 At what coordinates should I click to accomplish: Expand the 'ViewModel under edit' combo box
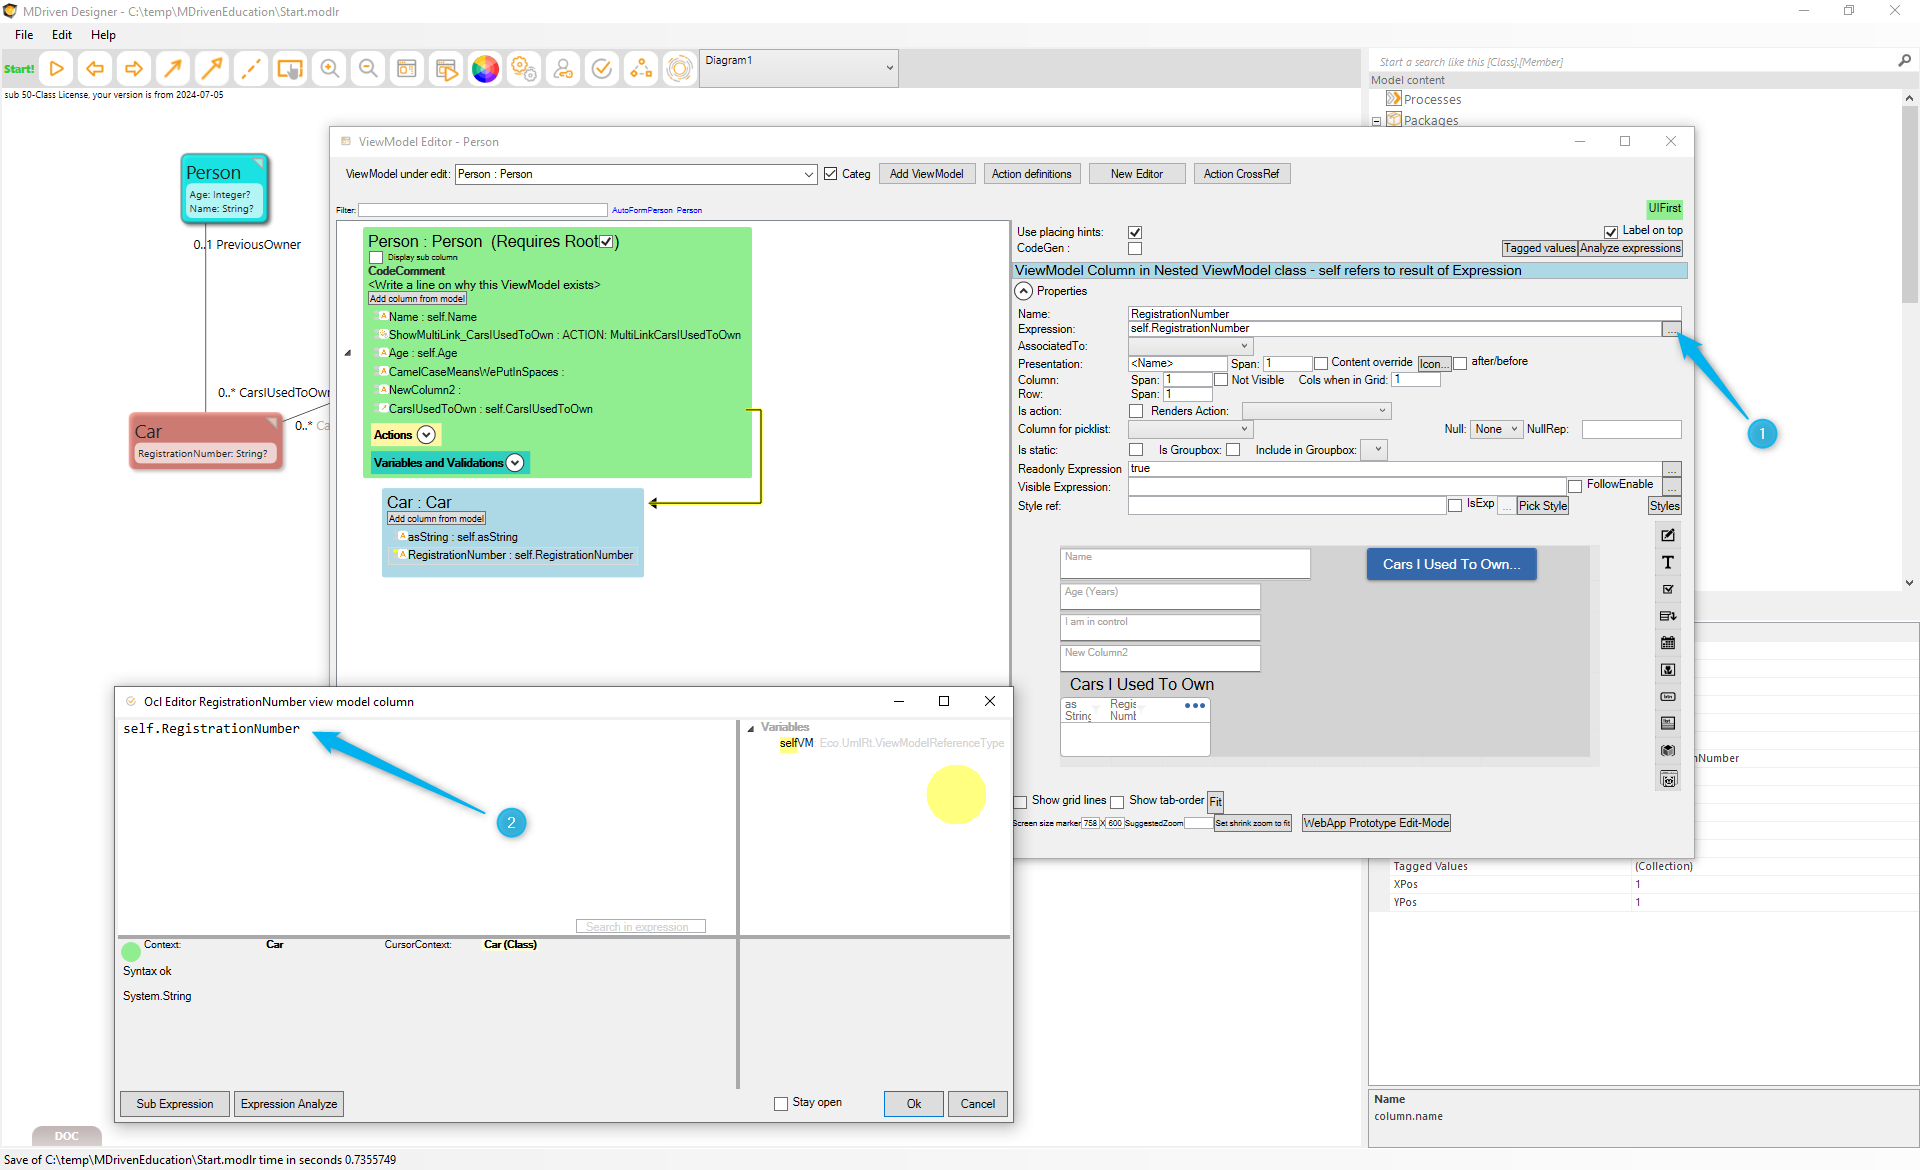click(x=808, y=174)
